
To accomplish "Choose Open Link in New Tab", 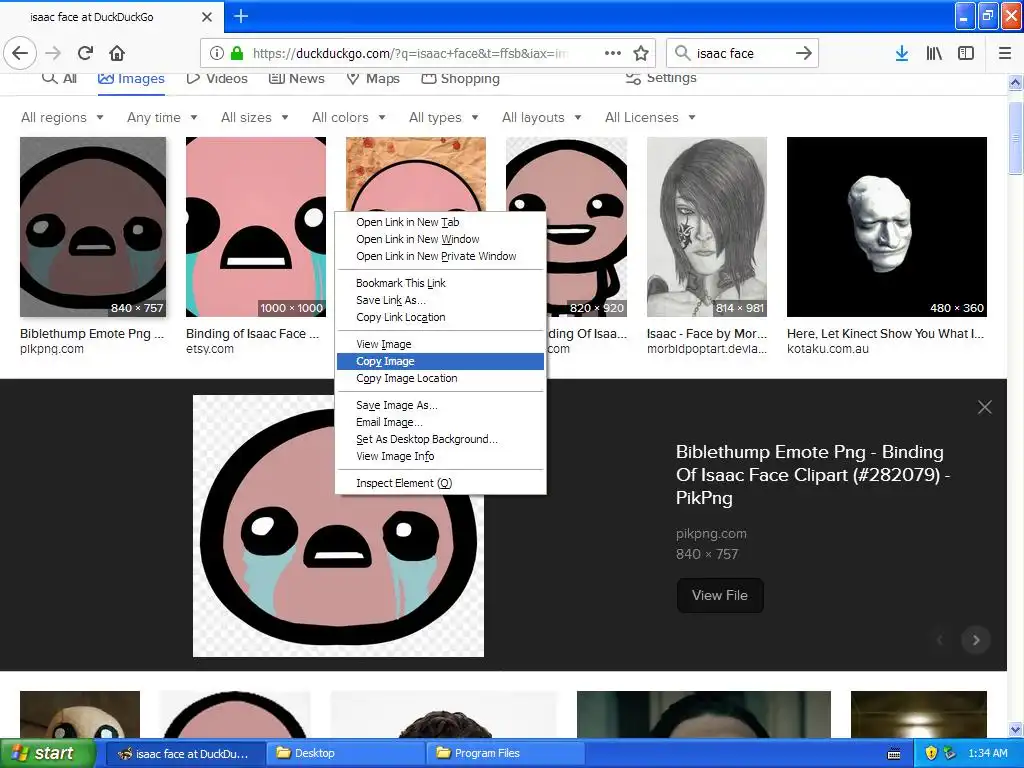I will 440,222.
